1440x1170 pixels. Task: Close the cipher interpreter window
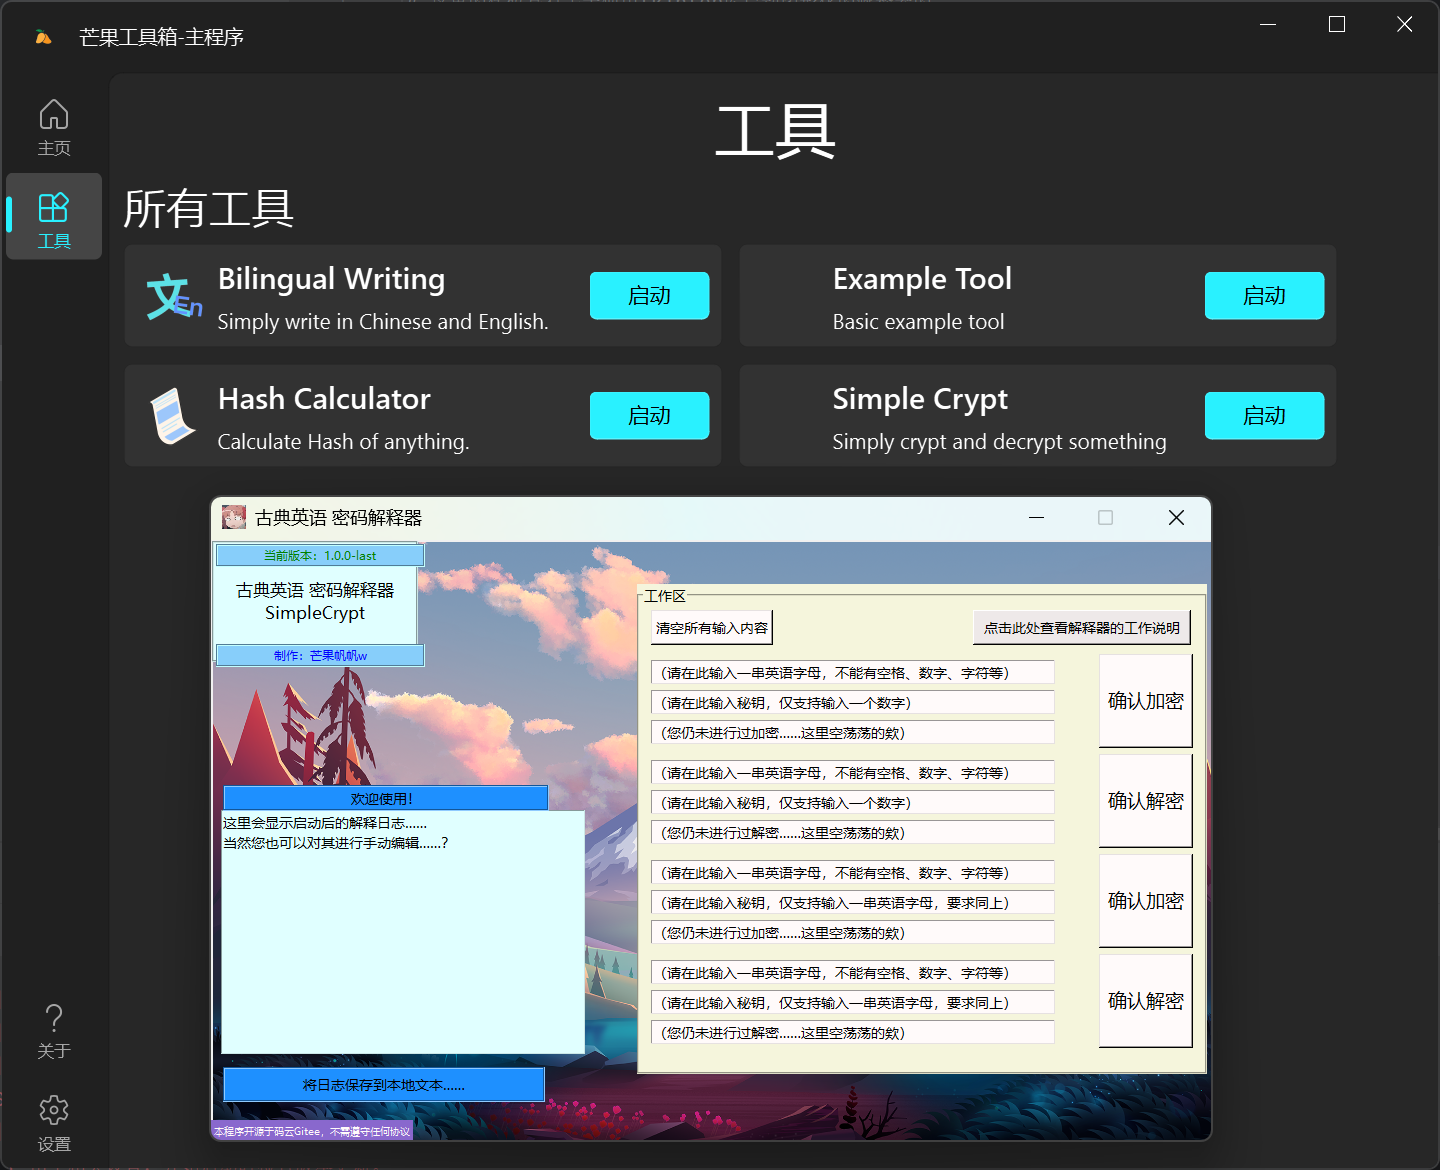[1176, 517]
